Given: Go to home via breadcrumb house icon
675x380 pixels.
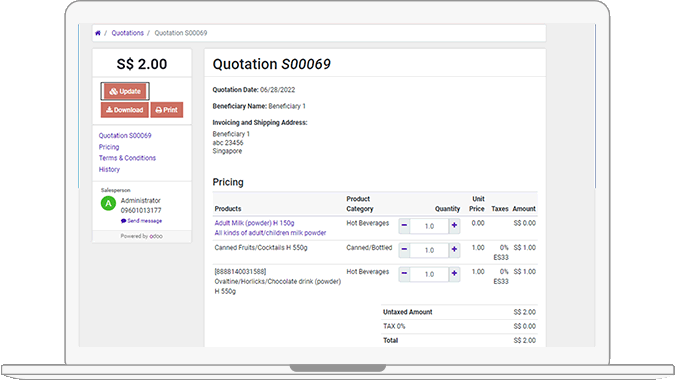Looking at the screenshot, I should (x=98, y=33).
